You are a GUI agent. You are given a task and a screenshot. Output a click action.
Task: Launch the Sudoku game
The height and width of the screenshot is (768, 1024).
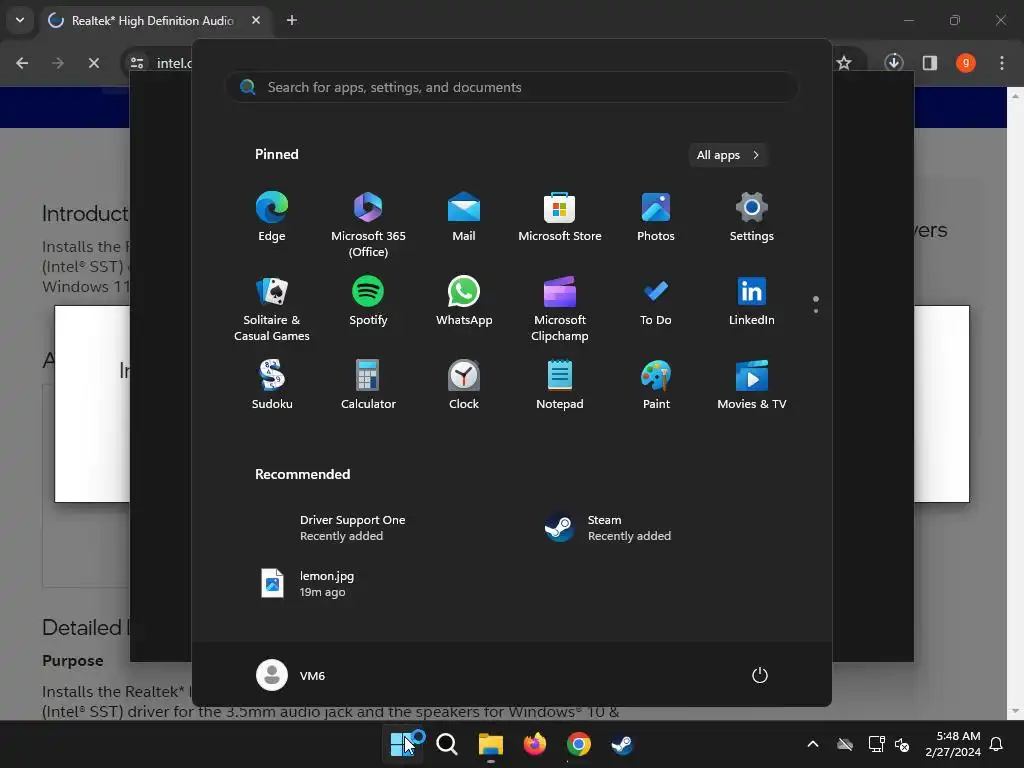[272, 385]
